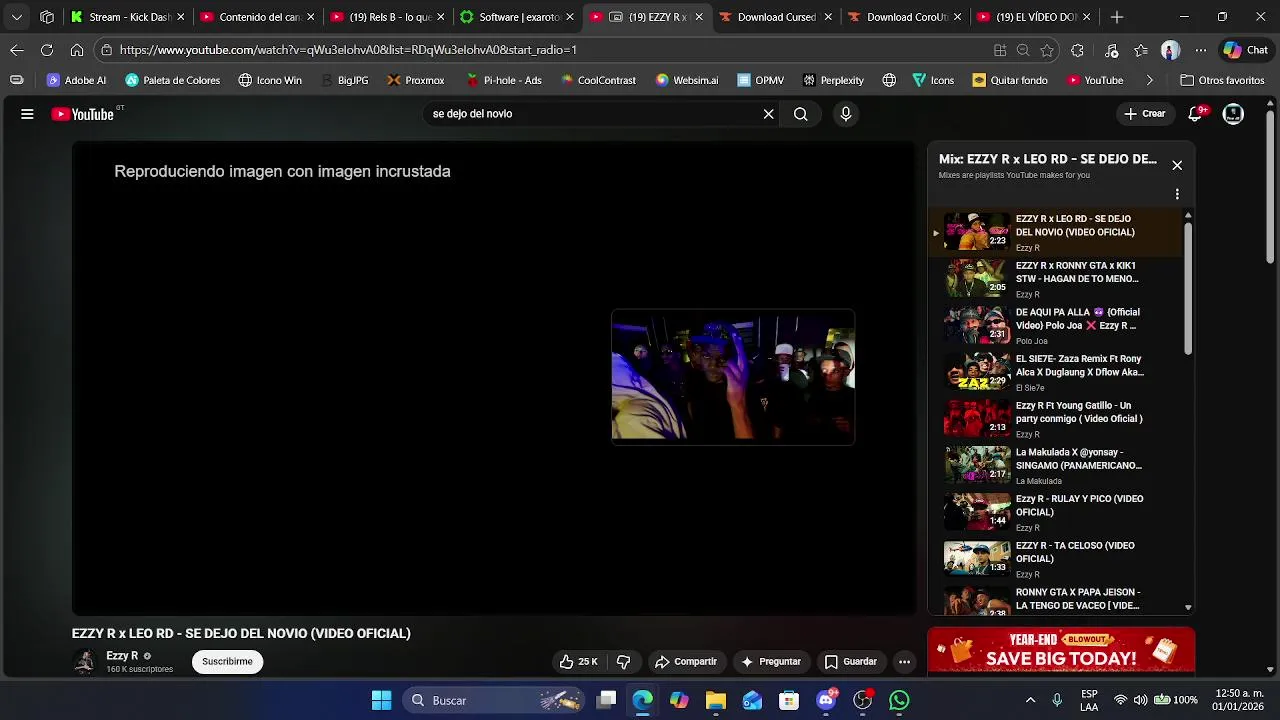The image size is (1280, 720).
Task: Show hidden system tray icons chevron
Action: click(1030, 700)
